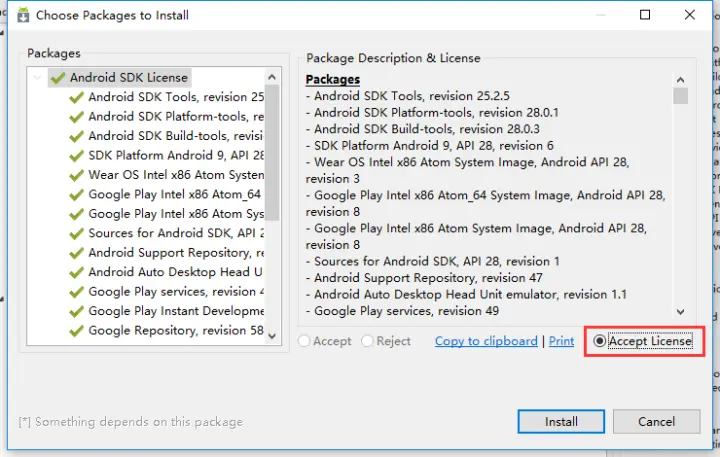Select Google Play services package entry
Image resolution: width=720 pixels, height=457 pixels.
(x=172, y=292)
